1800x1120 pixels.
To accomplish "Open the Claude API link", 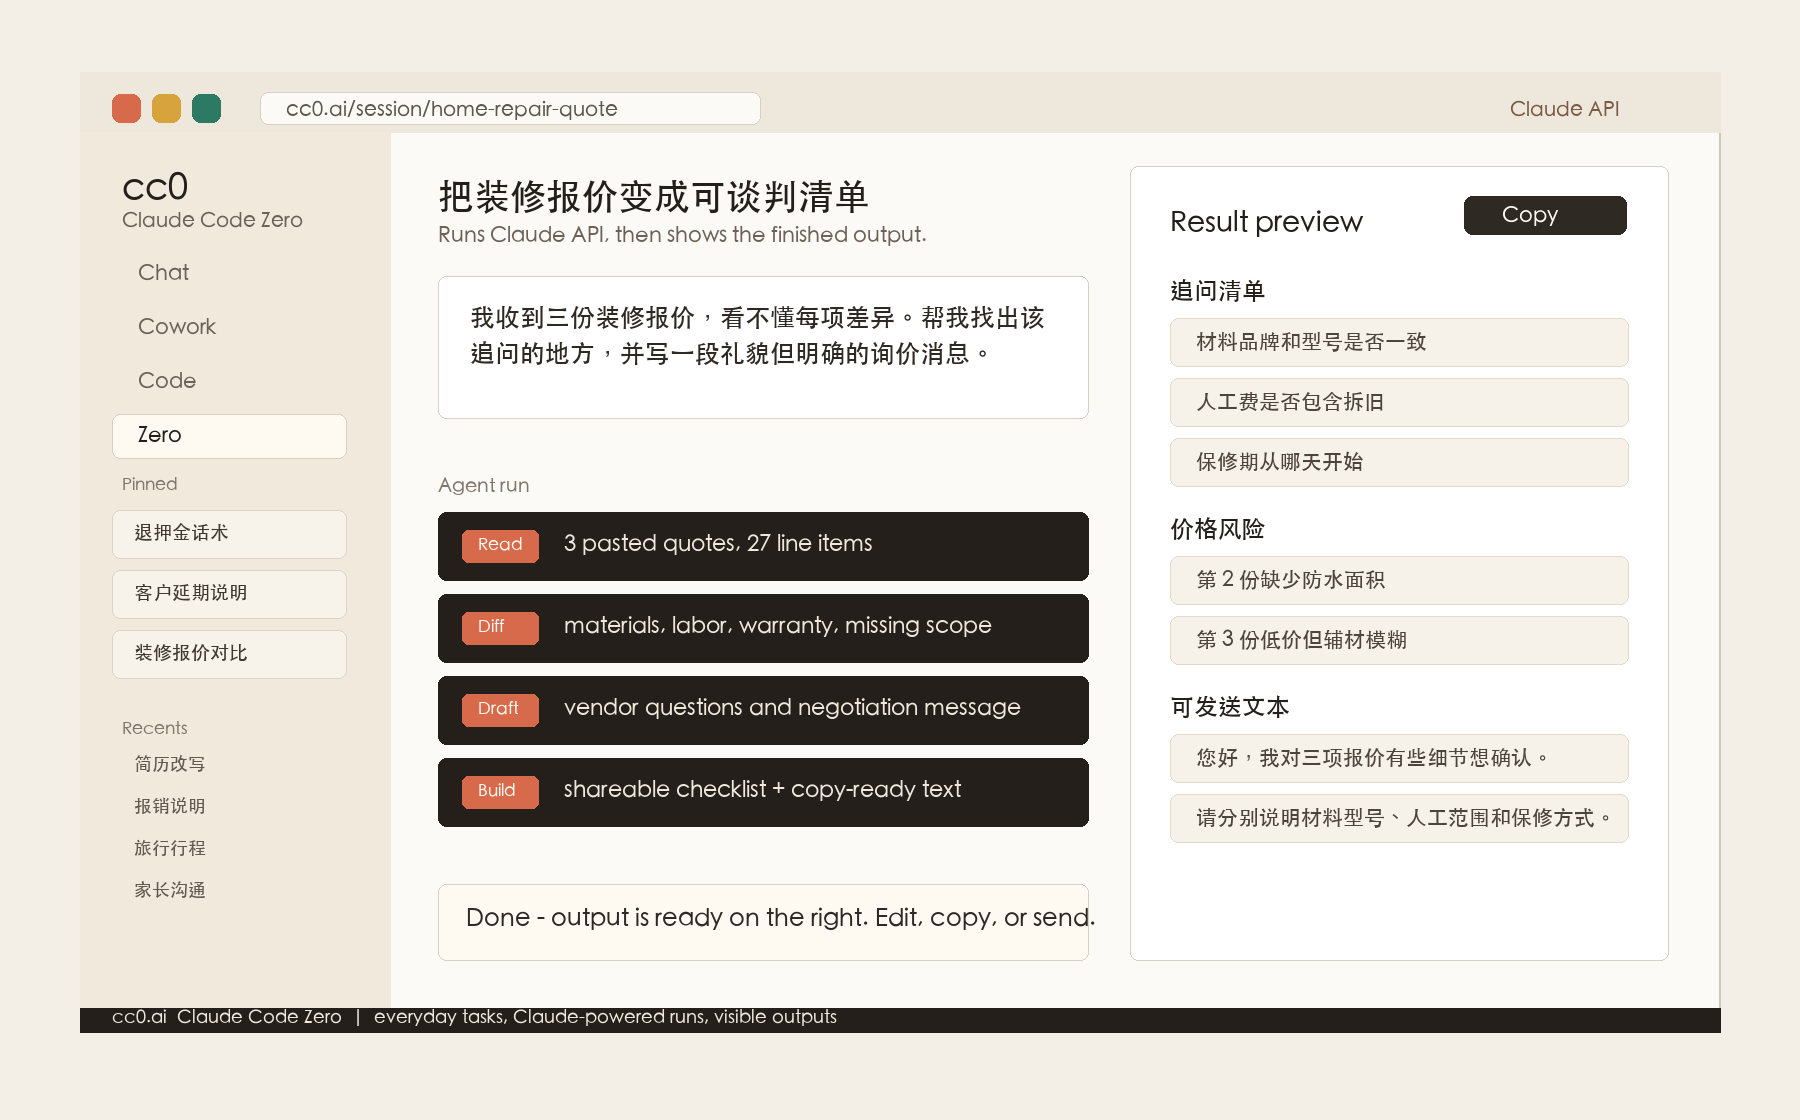I will pos(1564,109).
